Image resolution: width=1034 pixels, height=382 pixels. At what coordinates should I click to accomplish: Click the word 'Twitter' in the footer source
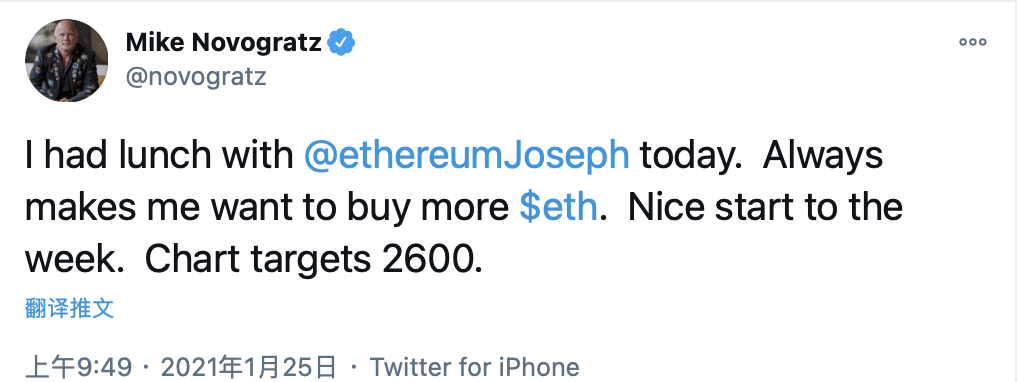pos(408,366)
